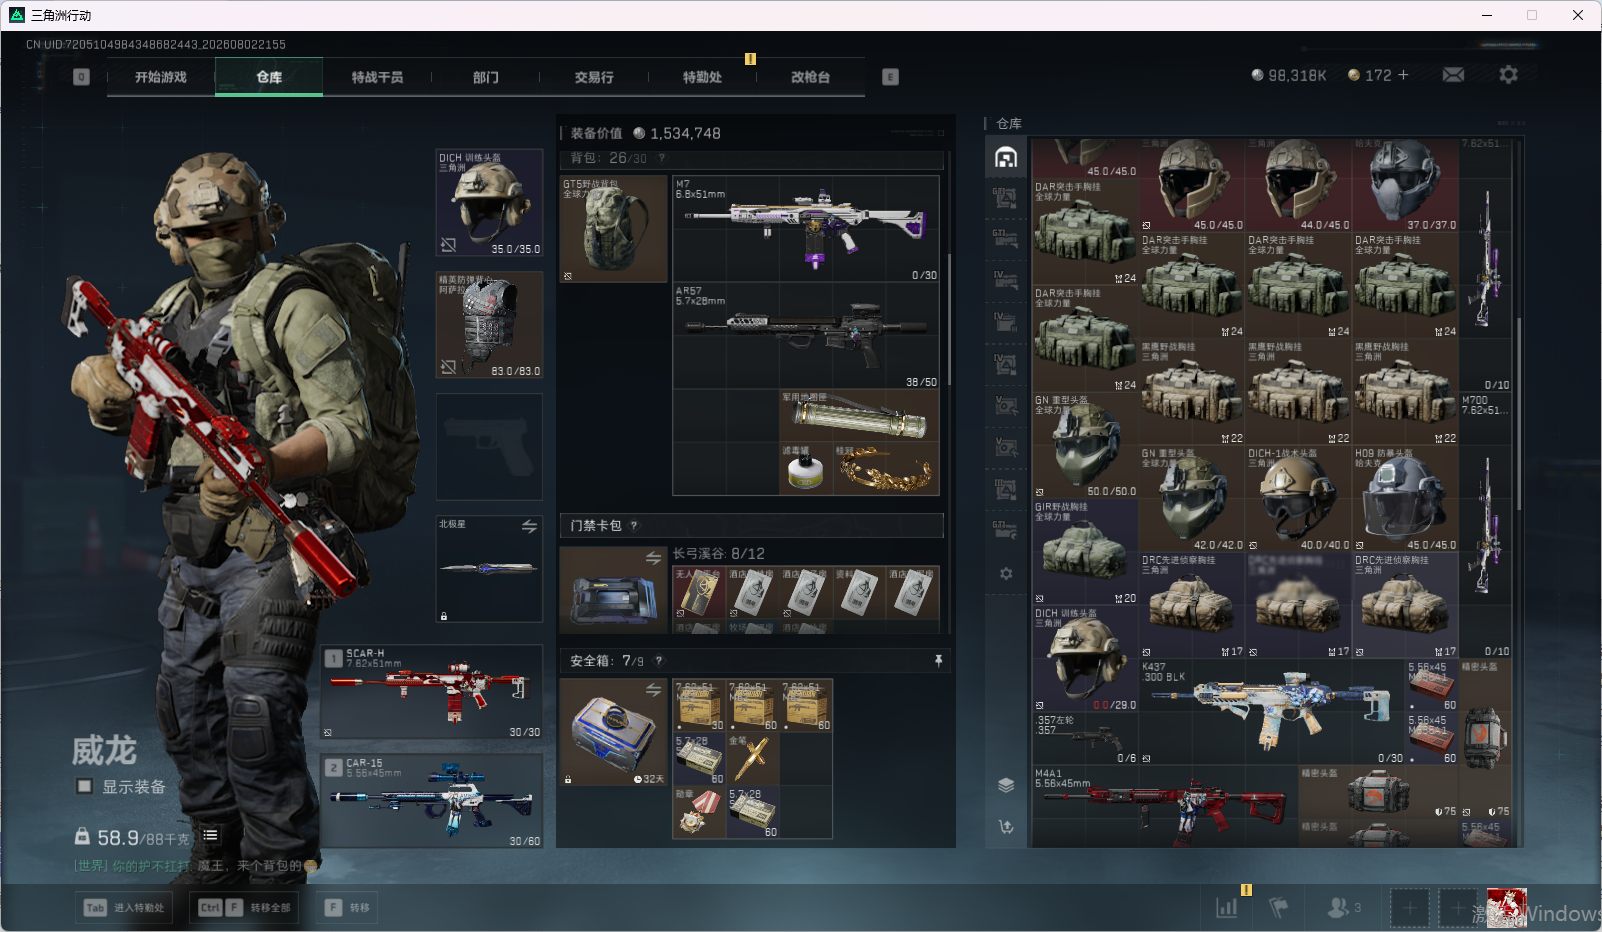This screenshot has height=932, width=1602.
Task: Open the settings gear in the top bar
Action: click(x=1508, y=75)
